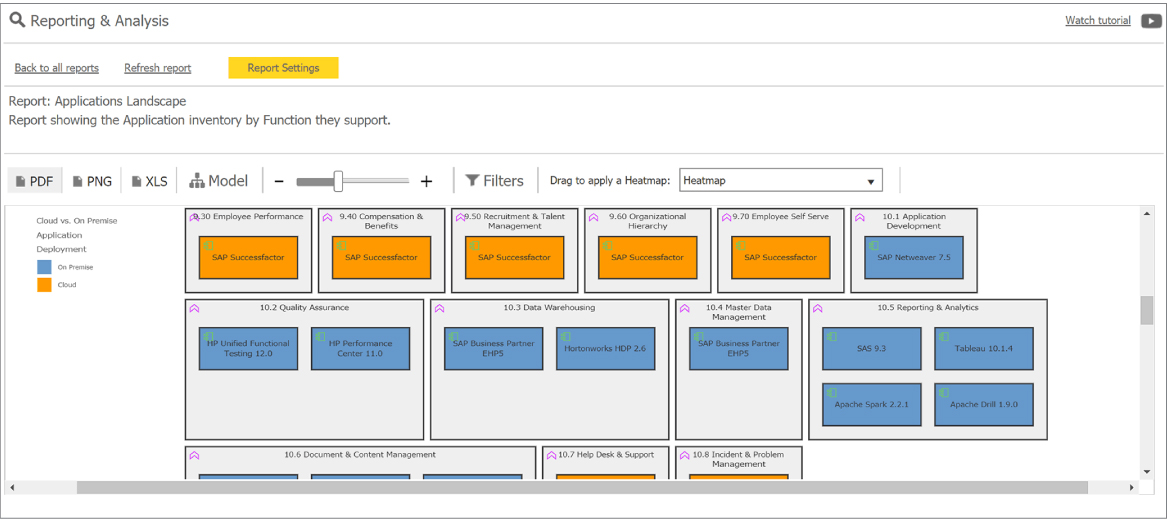The width and height of the screenshot is (1167, 523).
Task: Select SAP Successfactor under Organizational Hierarchy
Action: tap(648, 257)
